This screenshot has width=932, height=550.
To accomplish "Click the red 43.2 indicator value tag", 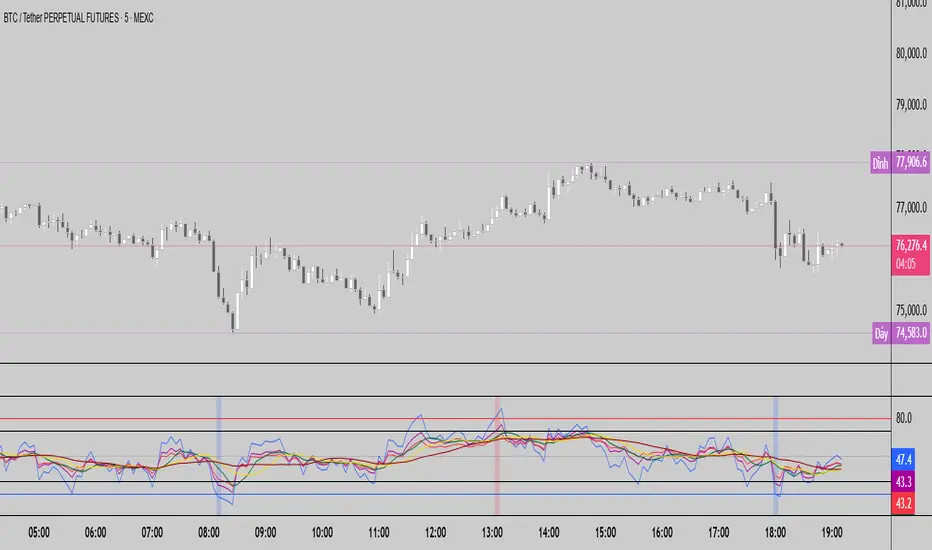I will coord(903,504).
